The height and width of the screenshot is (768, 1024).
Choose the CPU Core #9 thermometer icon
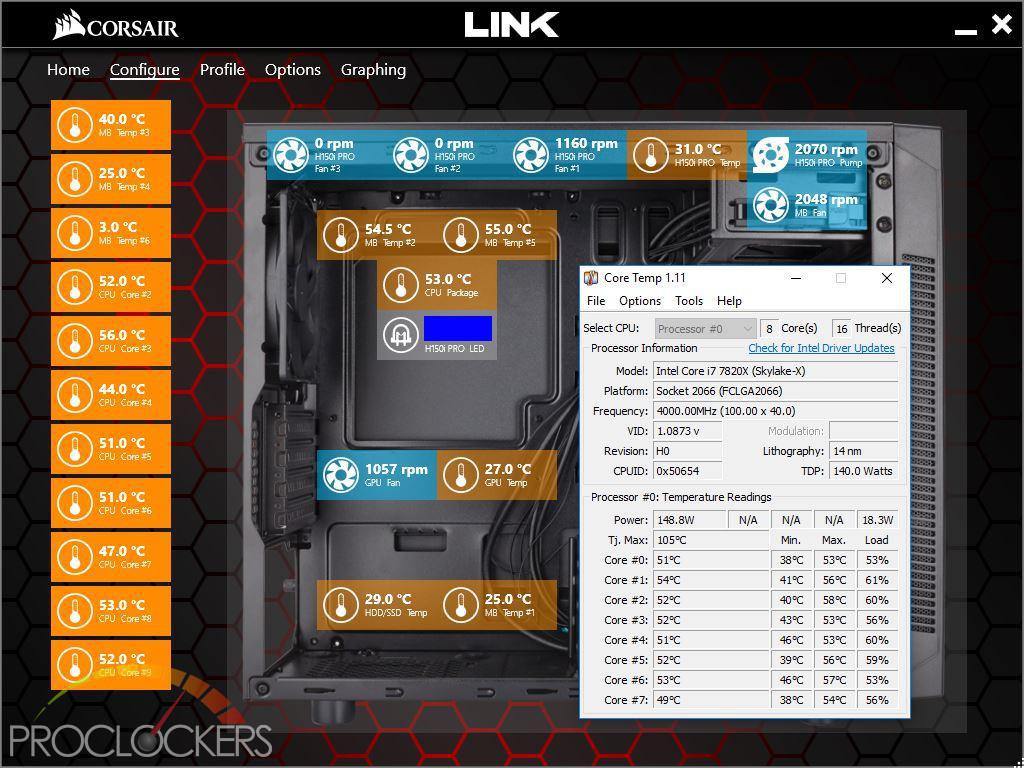pyautogui.click(x=74, y=665)
